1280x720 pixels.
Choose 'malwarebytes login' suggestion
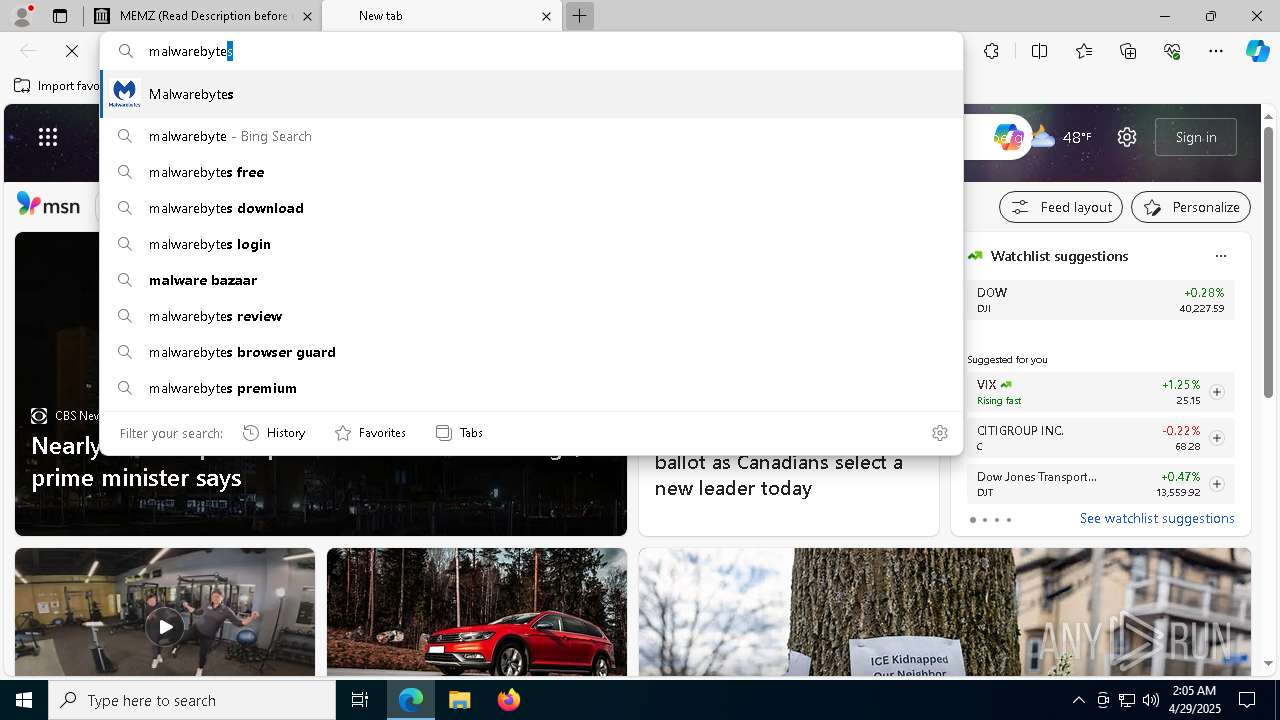coord(531,244)
